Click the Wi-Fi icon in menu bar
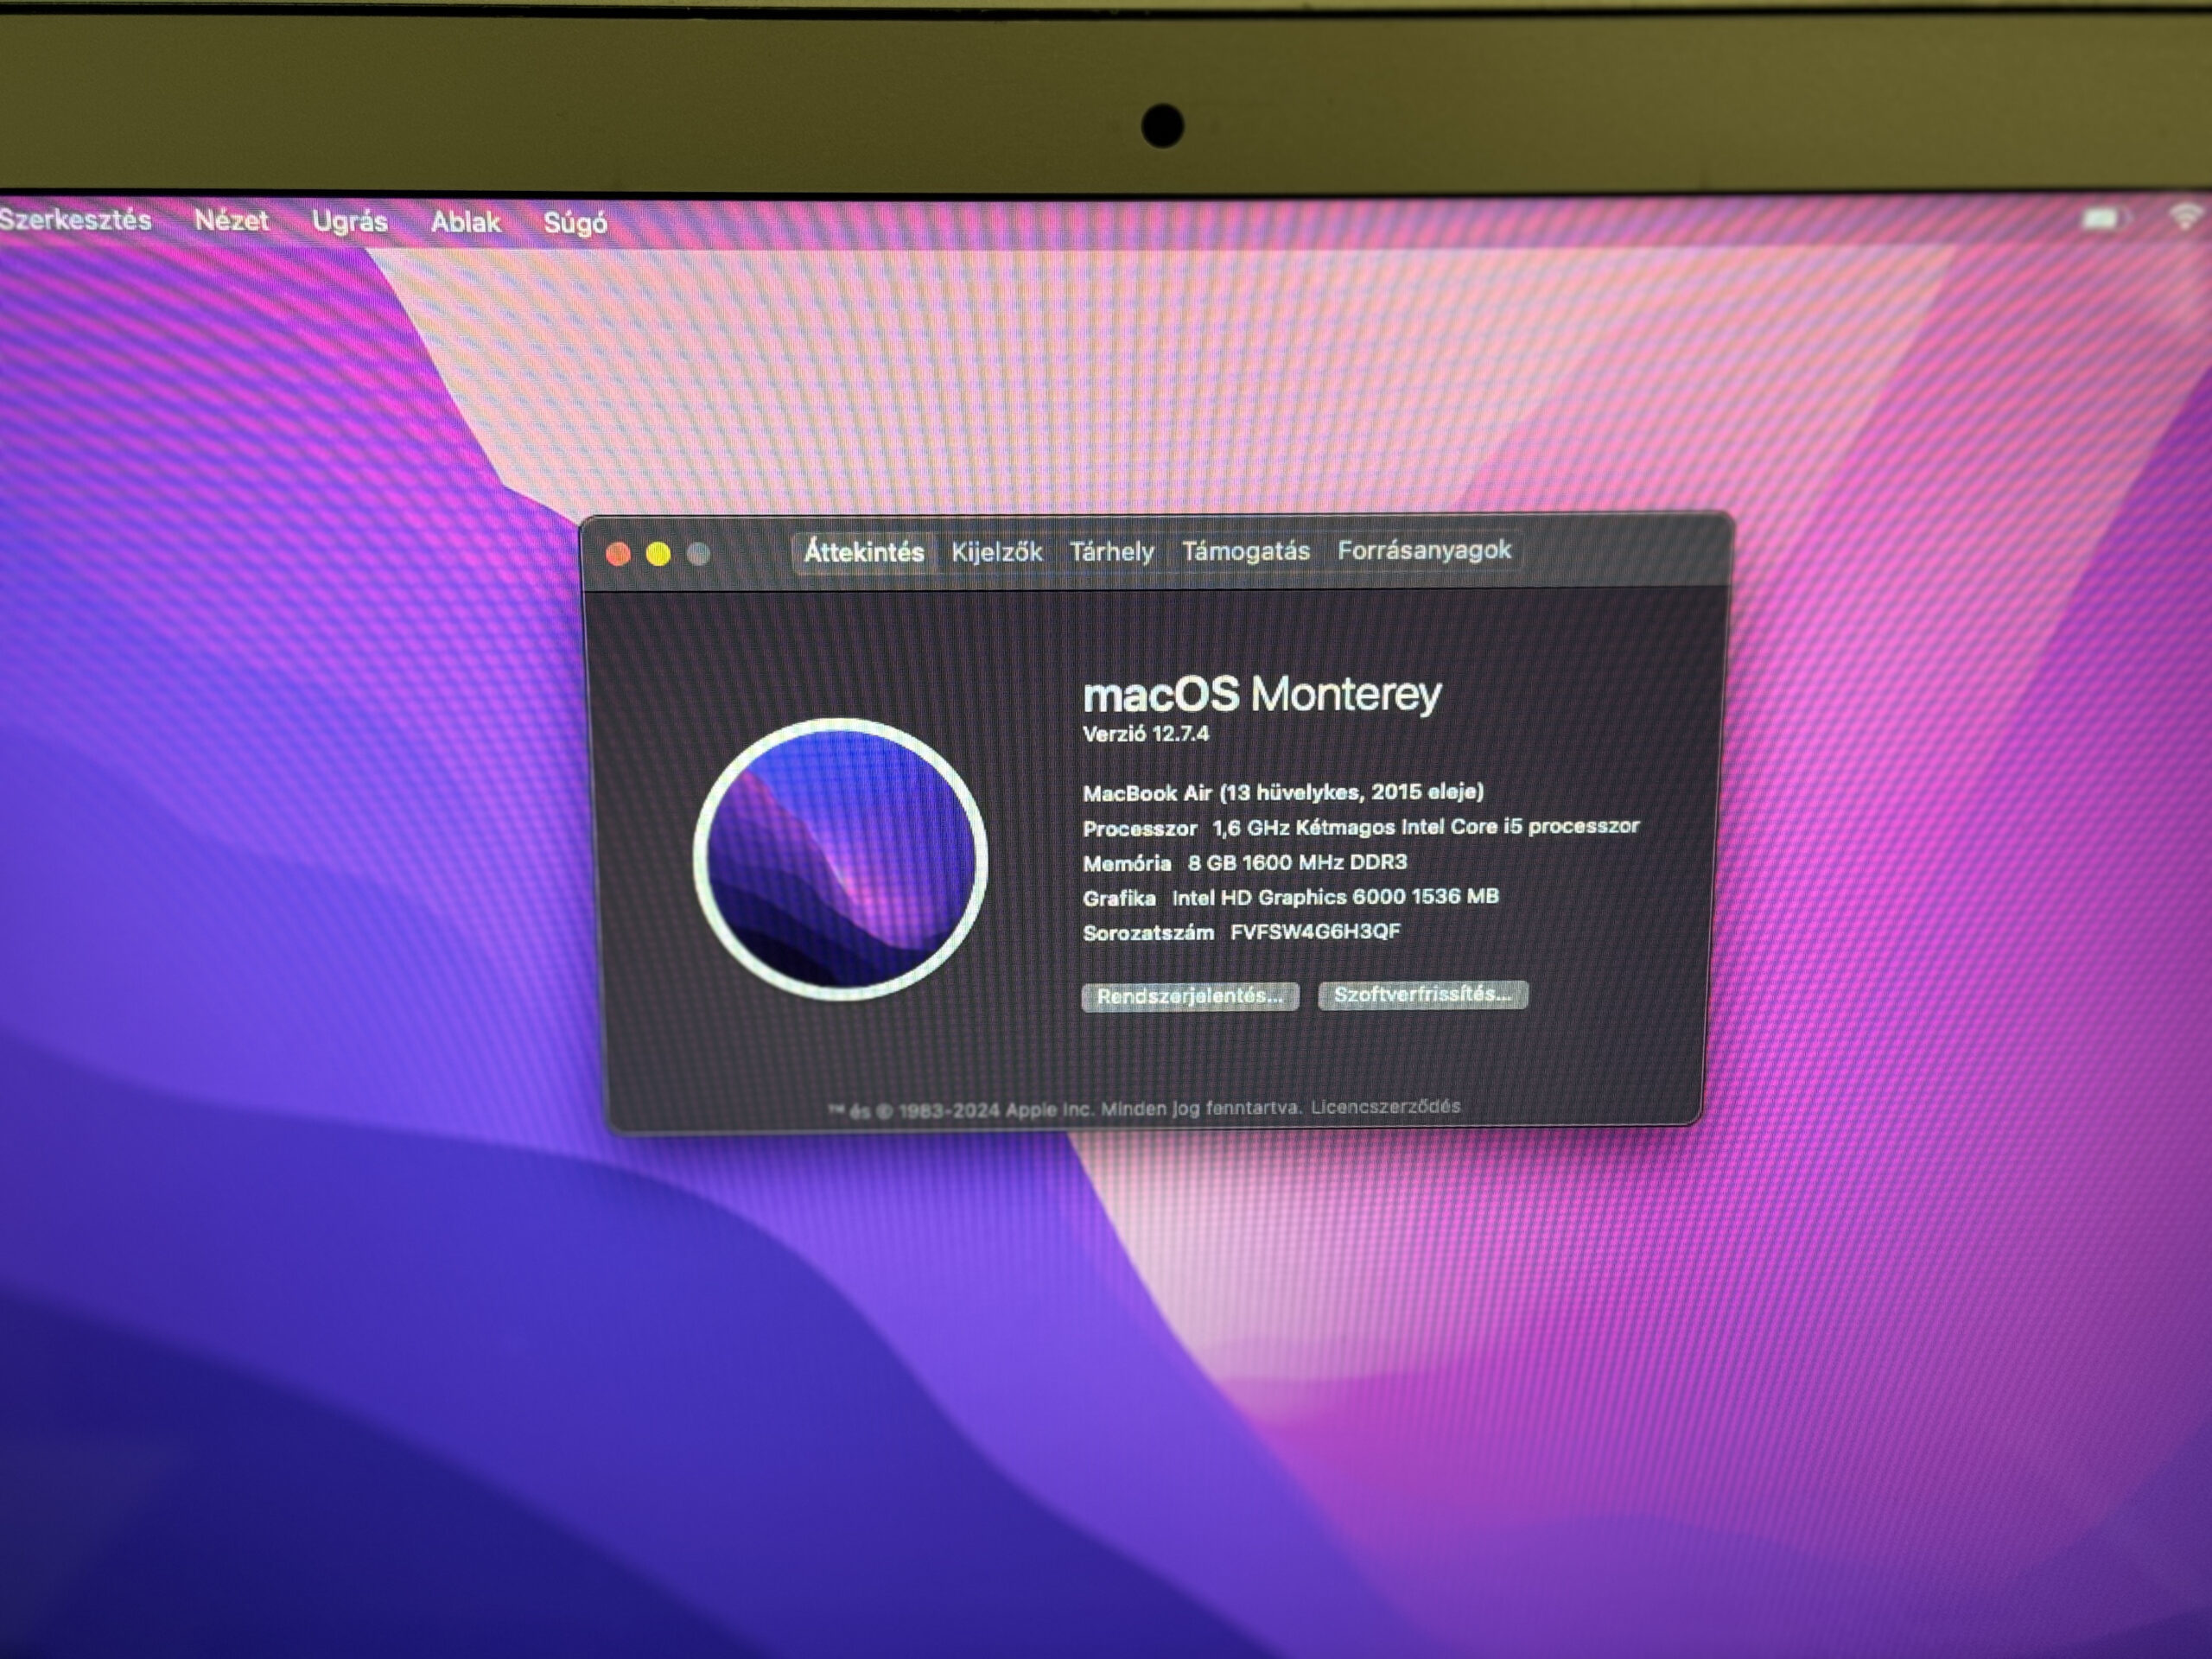Screen dimensions: 2212x1659 point(2186,215)
